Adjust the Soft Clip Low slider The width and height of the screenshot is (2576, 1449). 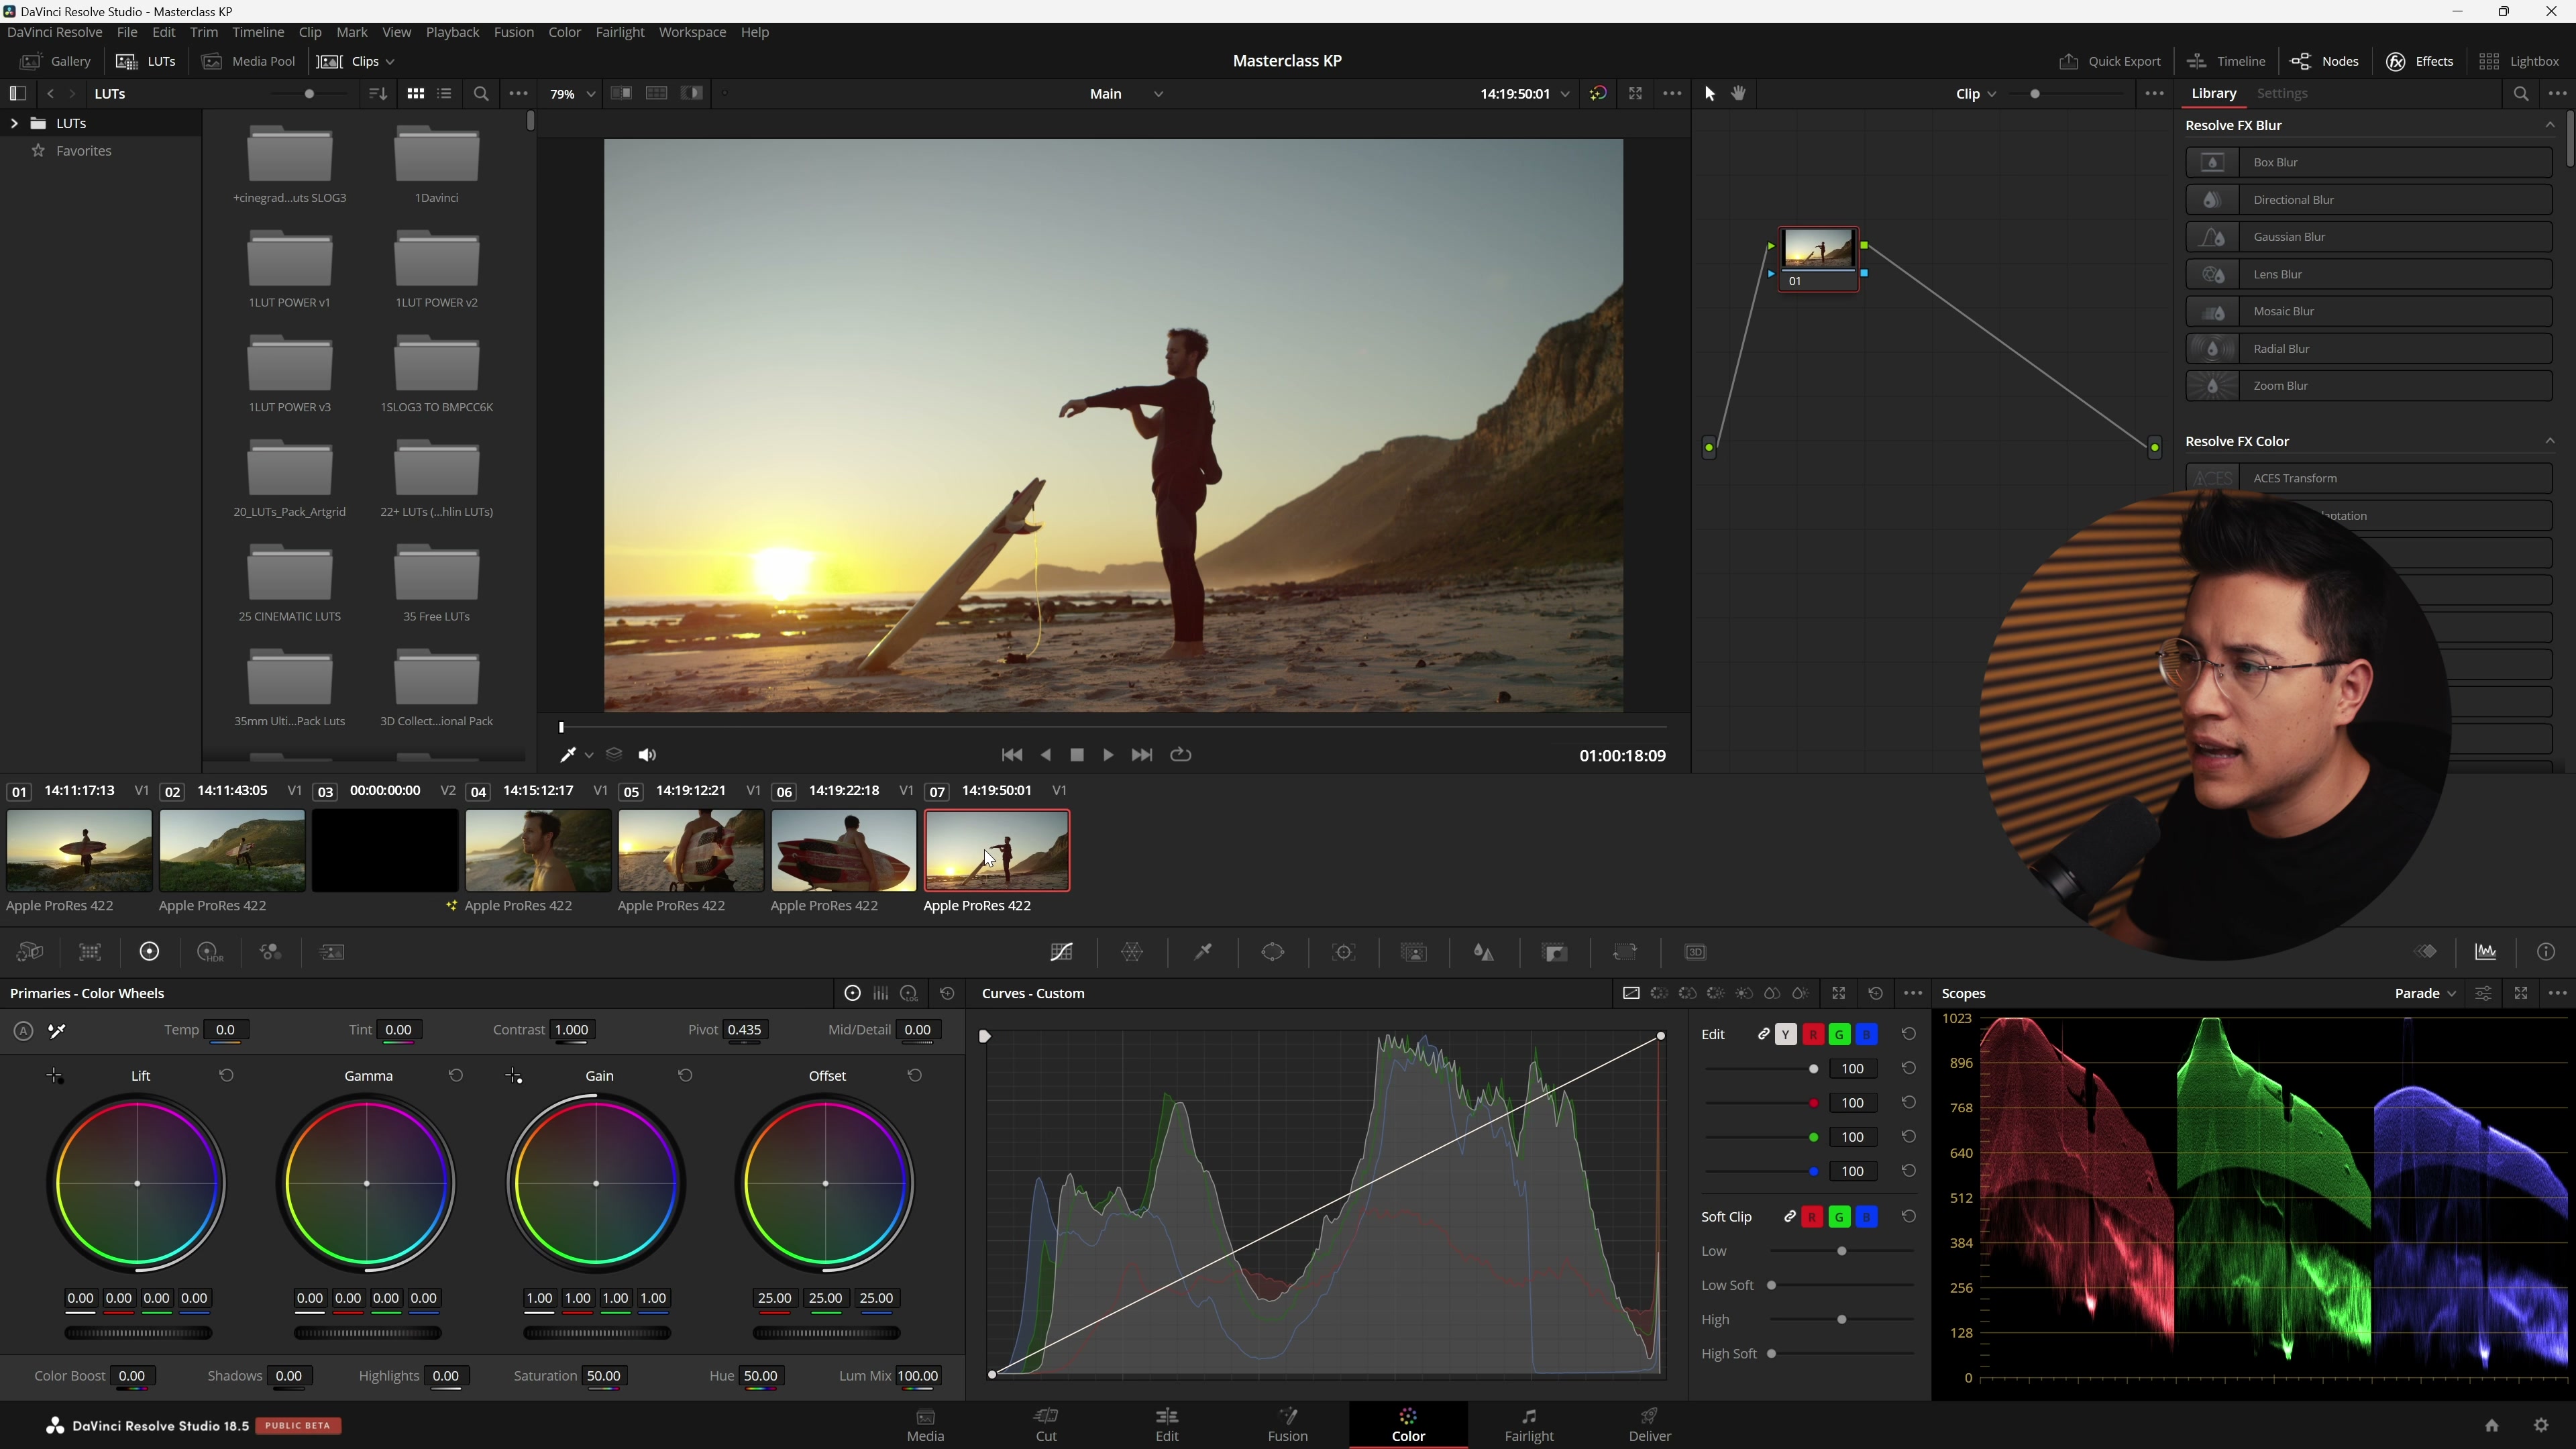click(1841, 1251)
